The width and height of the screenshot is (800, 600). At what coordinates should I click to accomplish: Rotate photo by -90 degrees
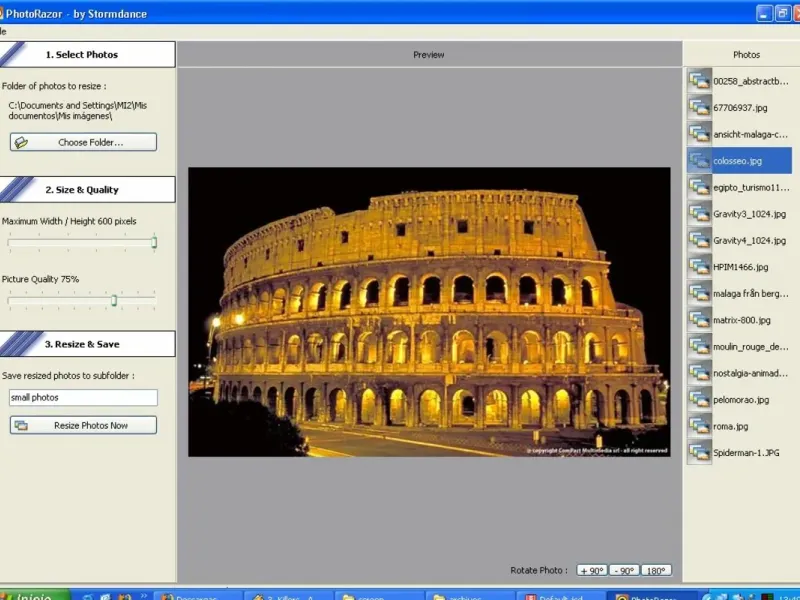pos(624,571)
